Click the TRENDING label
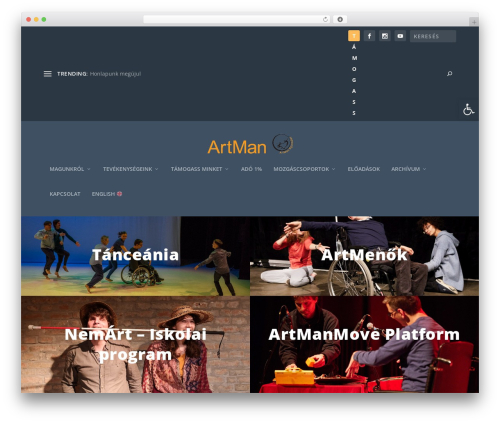Image resolution: width=500 pixels, height=423 pixels. 72,74
